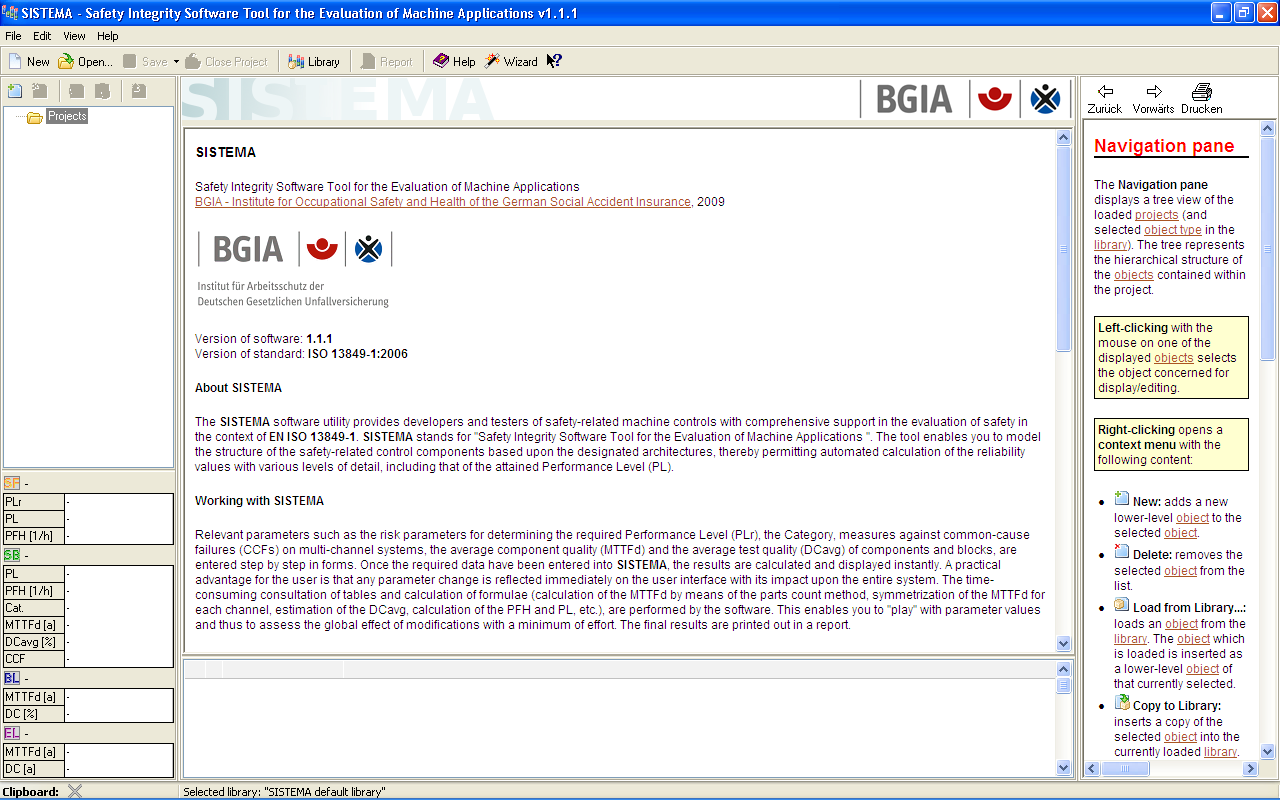This screenshot has height=800, width=1280.
Task: Click the PLr row label in SF table
Action: point(34,502)
